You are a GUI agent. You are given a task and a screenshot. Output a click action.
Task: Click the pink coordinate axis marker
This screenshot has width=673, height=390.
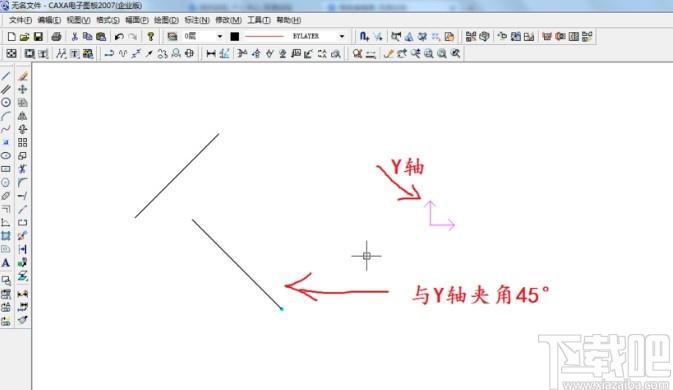pos(439,215)
